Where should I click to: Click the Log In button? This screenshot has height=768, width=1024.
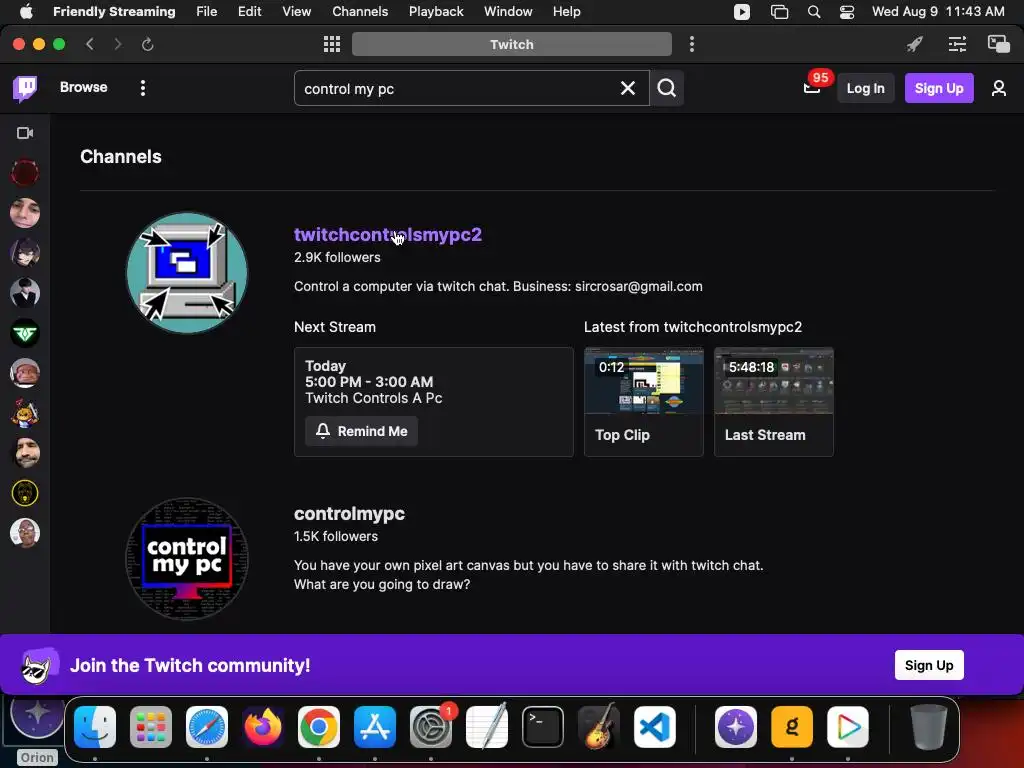865,88
